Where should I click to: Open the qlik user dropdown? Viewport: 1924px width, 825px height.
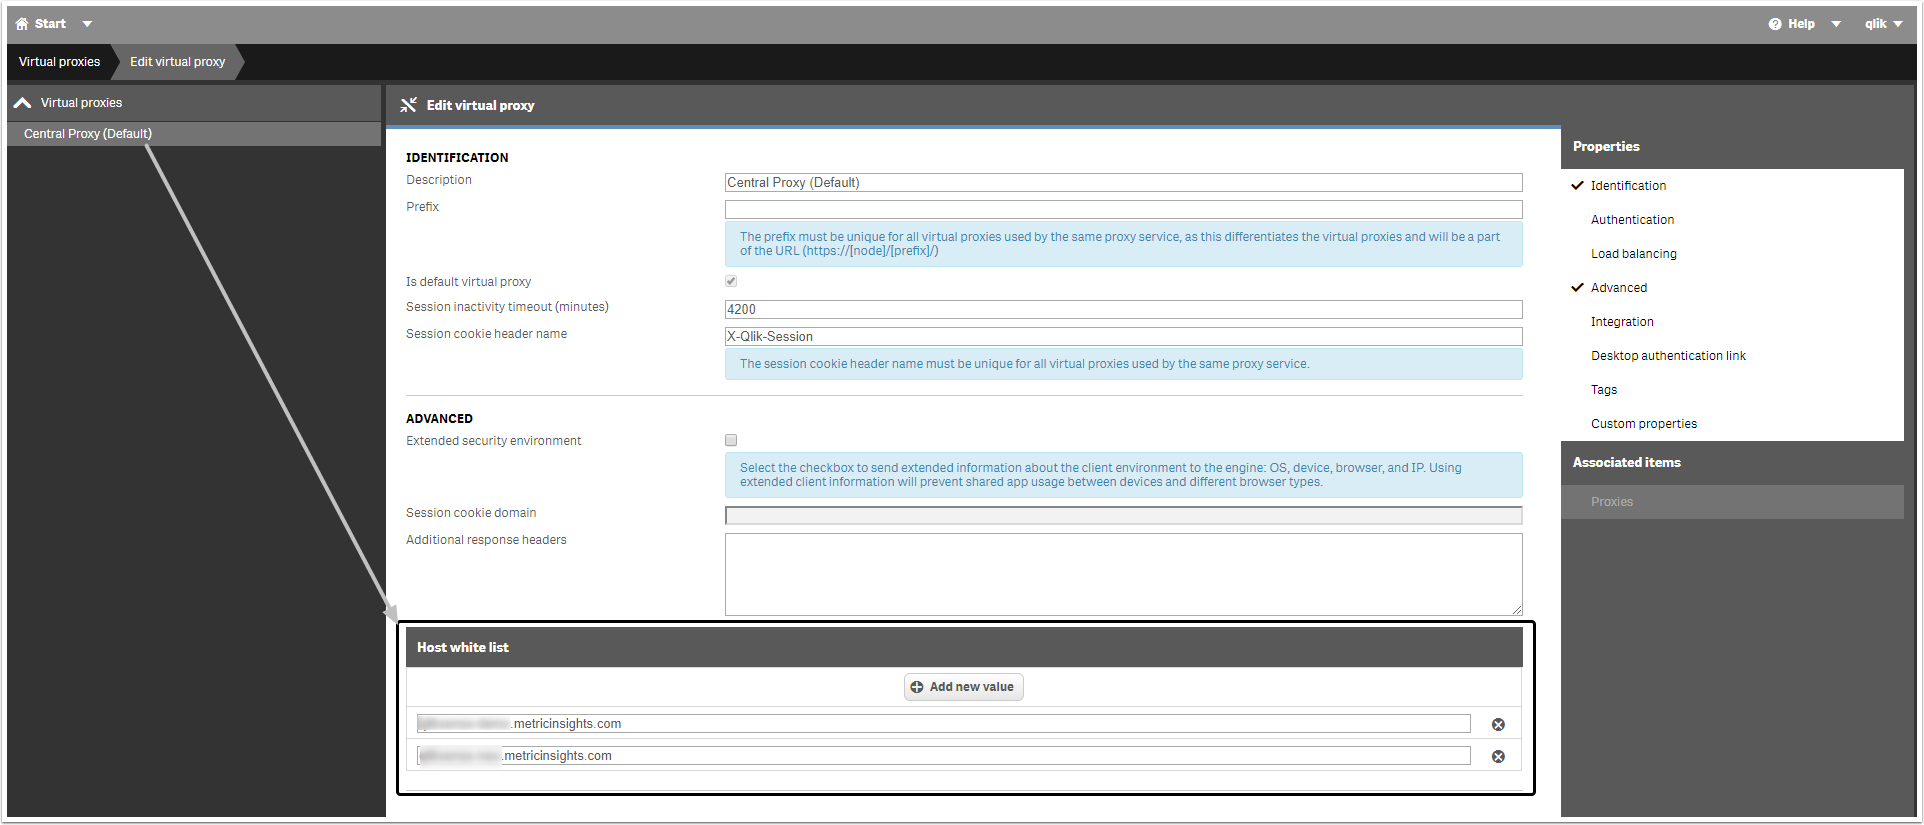[1883, 24]
